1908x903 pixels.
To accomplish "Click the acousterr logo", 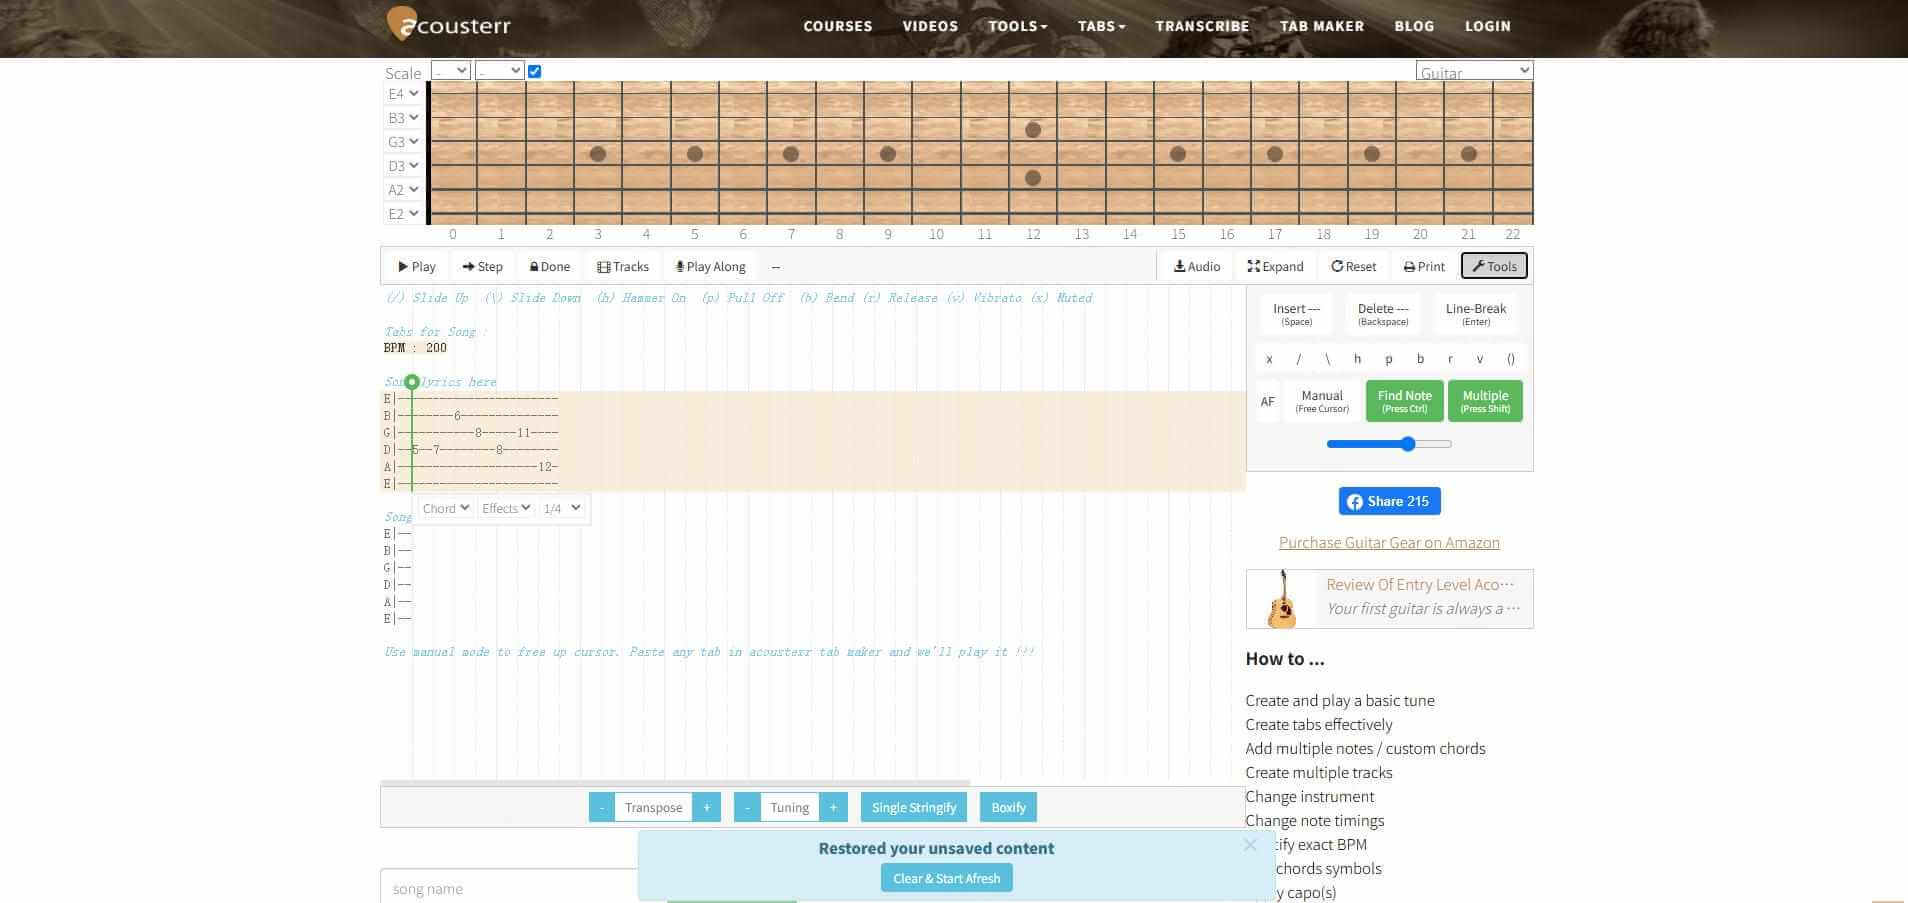I will [449, 24].
